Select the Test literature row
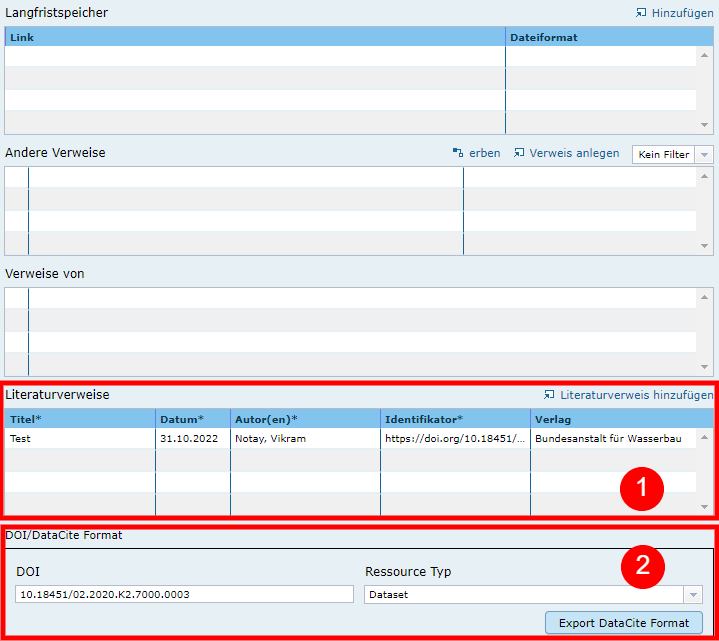This screenshot has width=719, height=641. 80,439
